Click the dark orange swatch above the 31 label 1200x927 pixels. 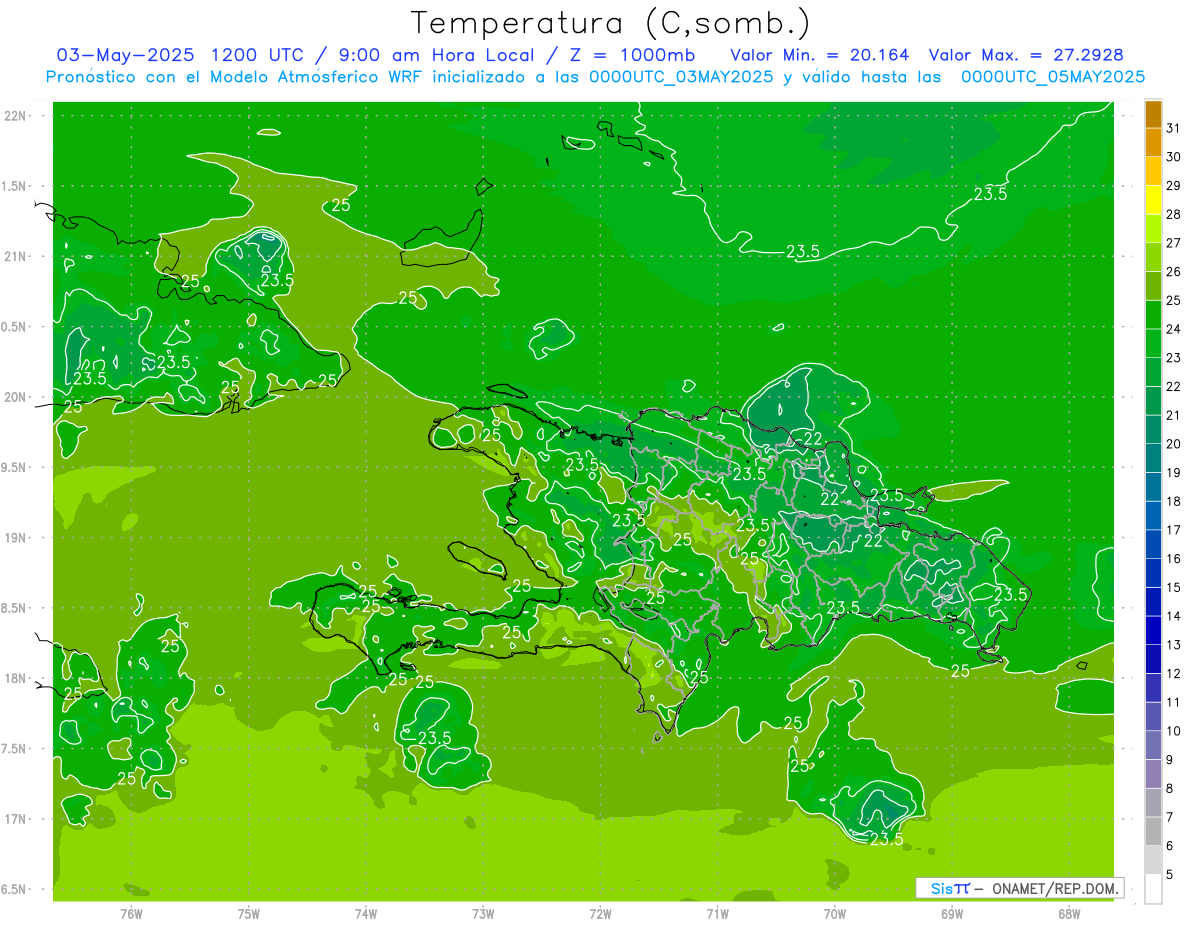tap(1153, 114)
